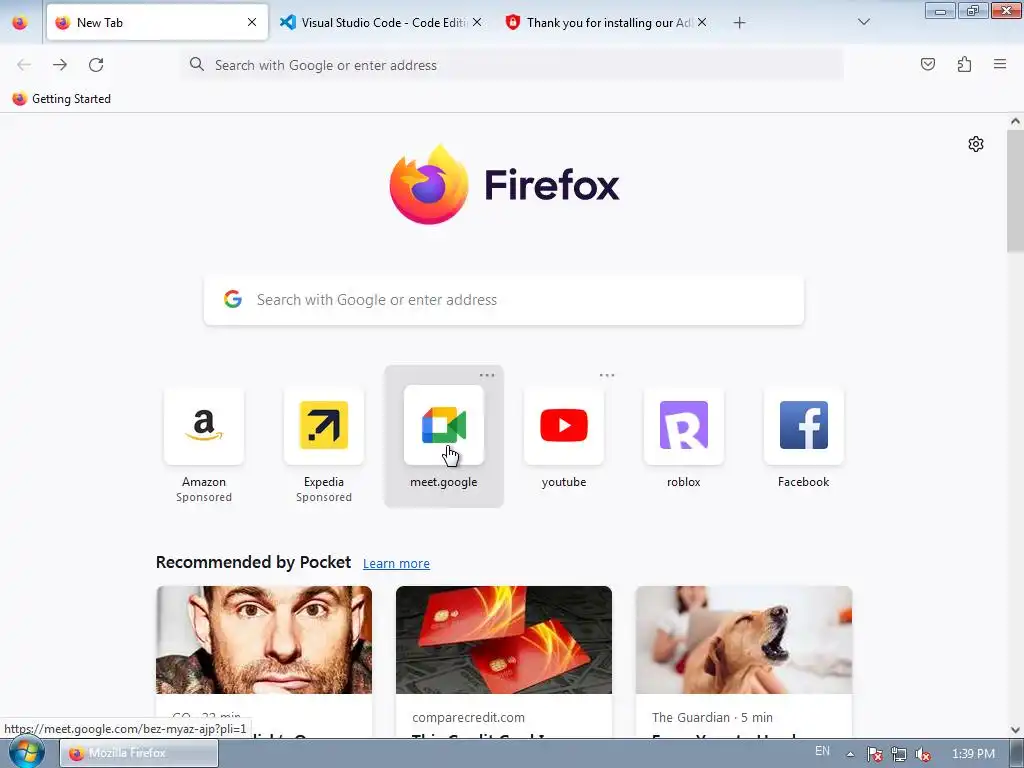Click the magnifier icon in the address bar

(197, 64)
